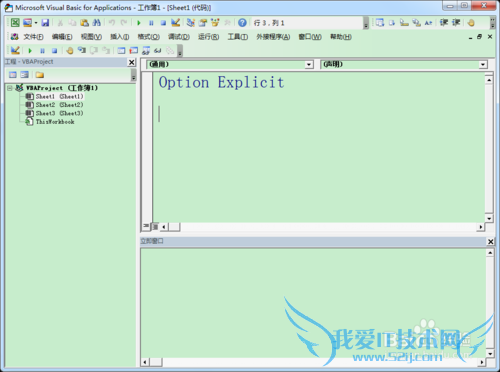This screenshot has width=500, height=372.
Task: Click Break (pause) on the standard toolbar
Action: pos(151,23)
